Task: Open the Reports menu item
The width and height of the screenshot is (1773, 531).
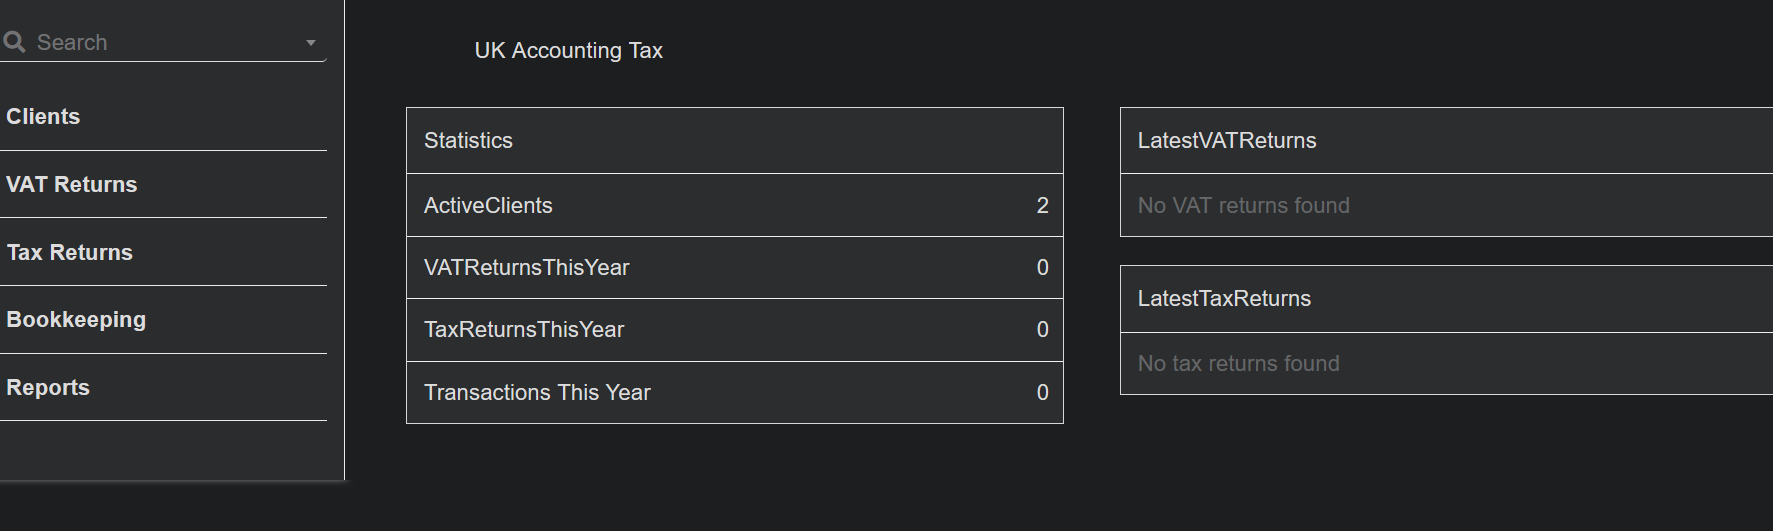Action: (48, 388)
